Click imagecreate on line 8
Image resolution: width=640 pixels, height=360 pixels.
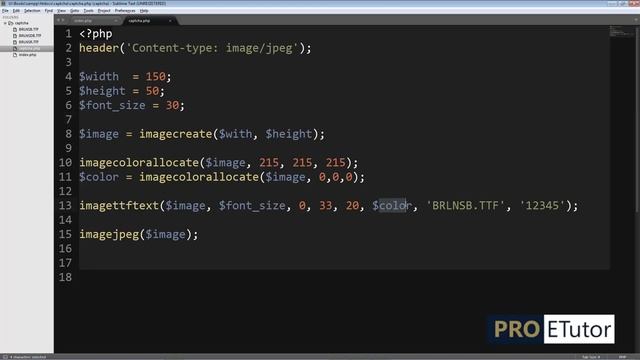click(x=176, y=134)
